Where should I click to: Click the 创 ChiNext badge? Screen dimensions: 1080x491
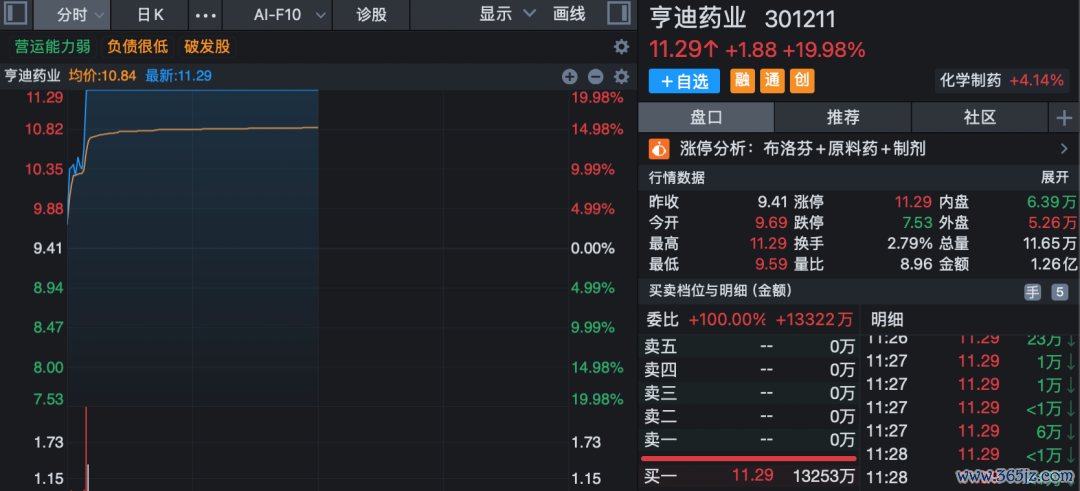[x=802, y=81]
